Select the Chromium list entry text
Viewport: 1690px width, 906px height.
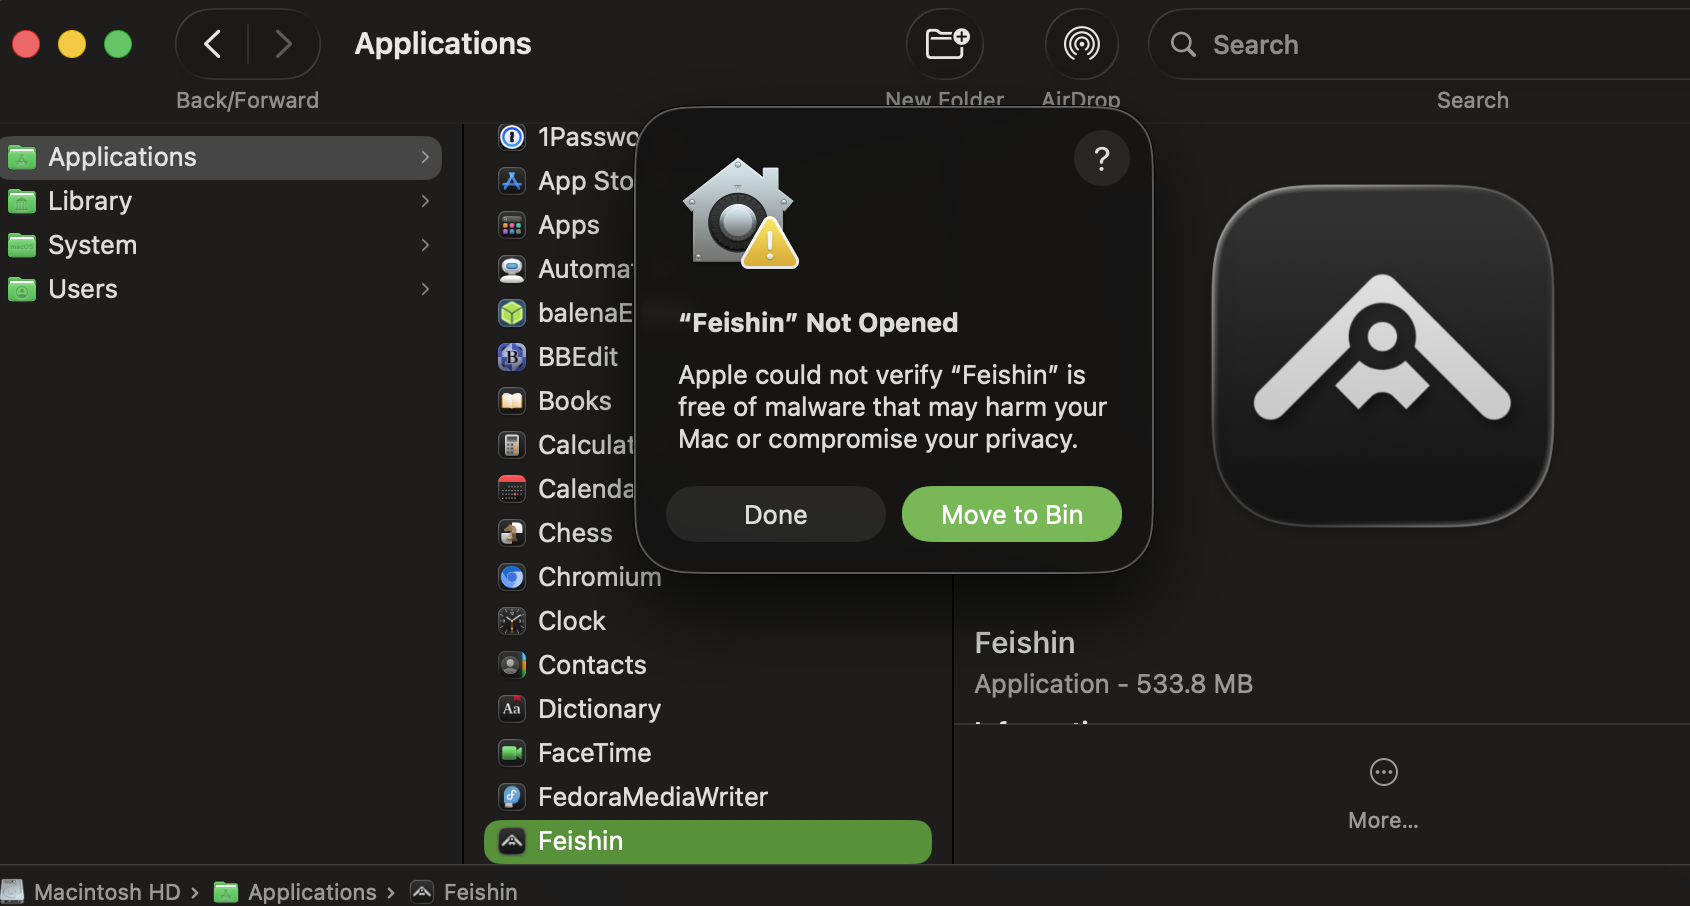coord(599,577)
